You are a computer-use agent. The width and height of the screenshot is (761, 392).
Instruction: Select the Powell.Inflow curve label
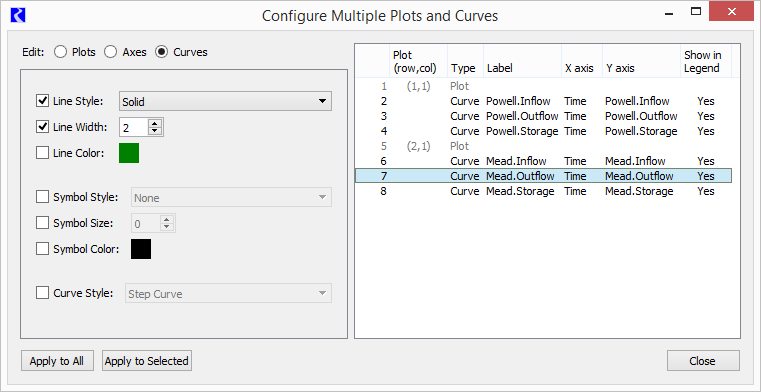(x=518, y=101)
